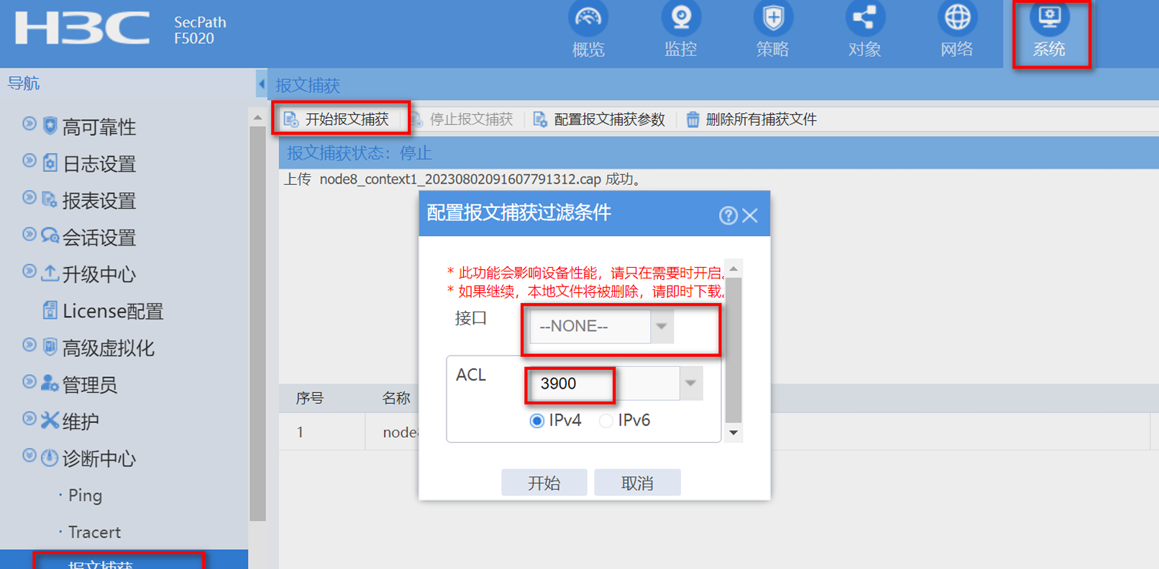Open the 概览 overview icon

click(x=588, y=19)
